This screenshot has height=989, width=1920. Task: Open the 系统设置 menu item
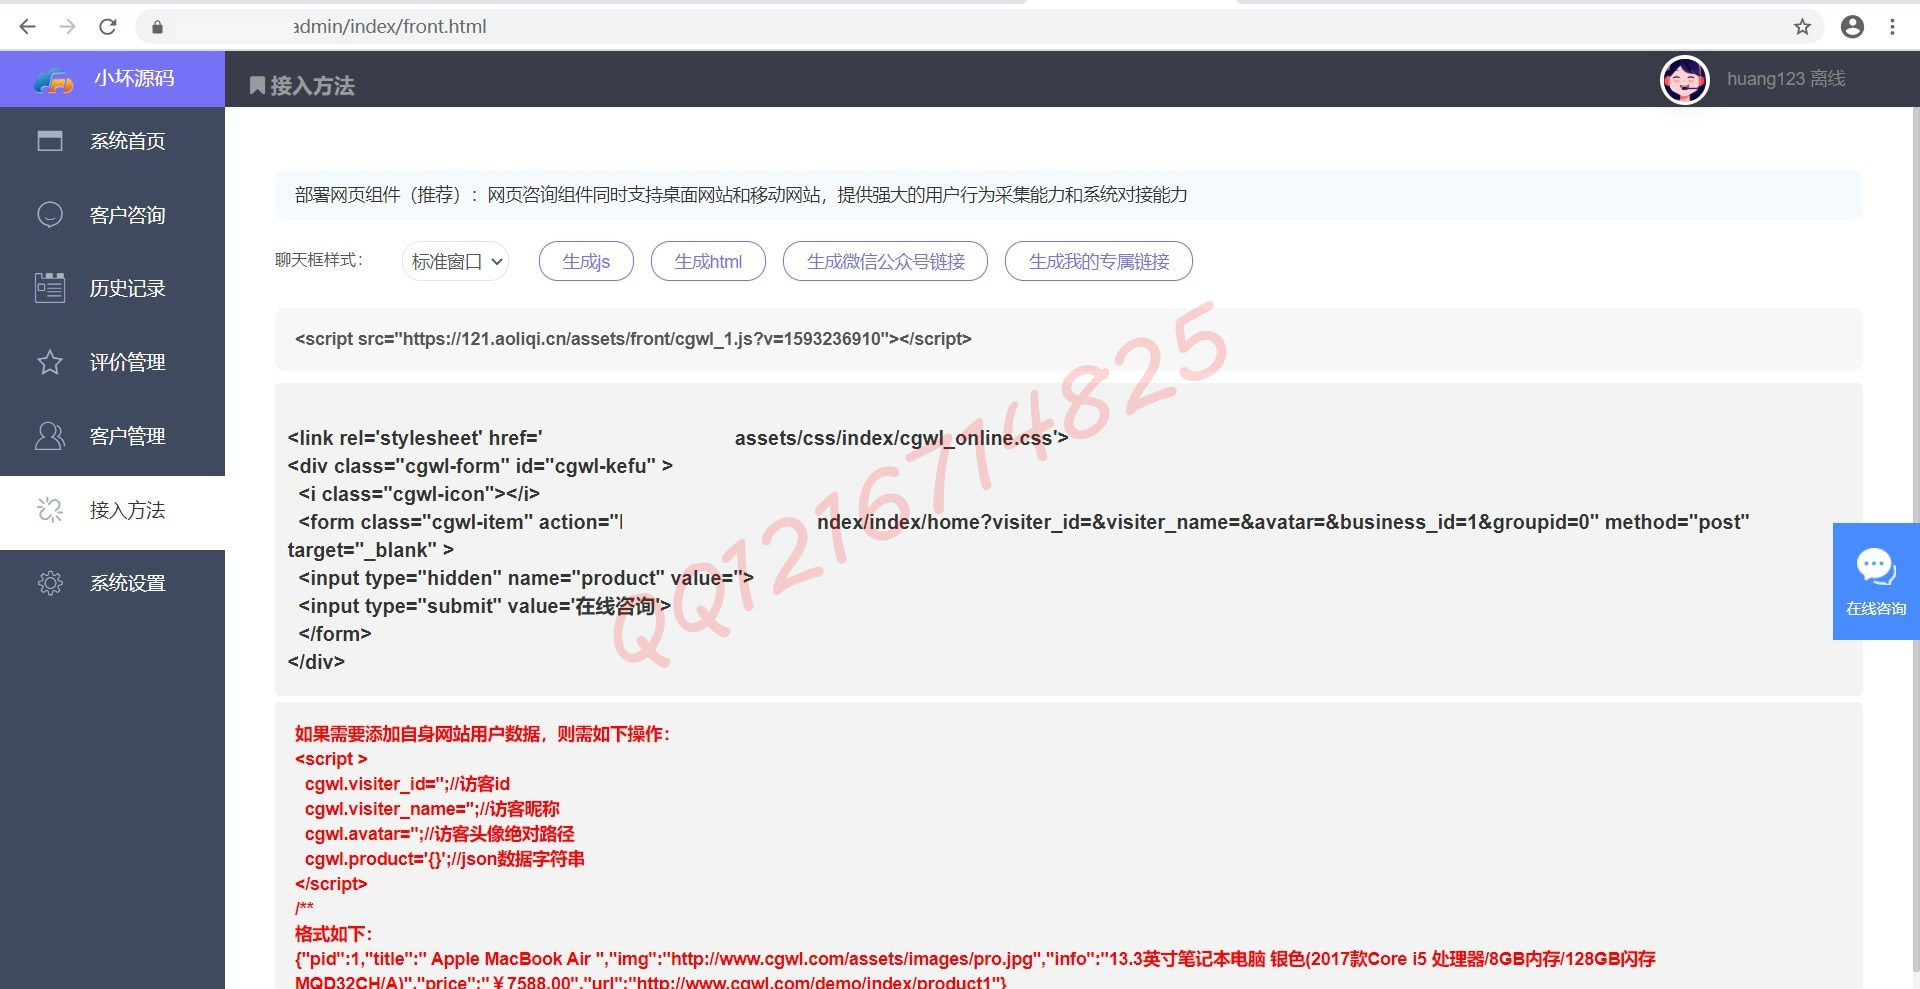(112, 584)
